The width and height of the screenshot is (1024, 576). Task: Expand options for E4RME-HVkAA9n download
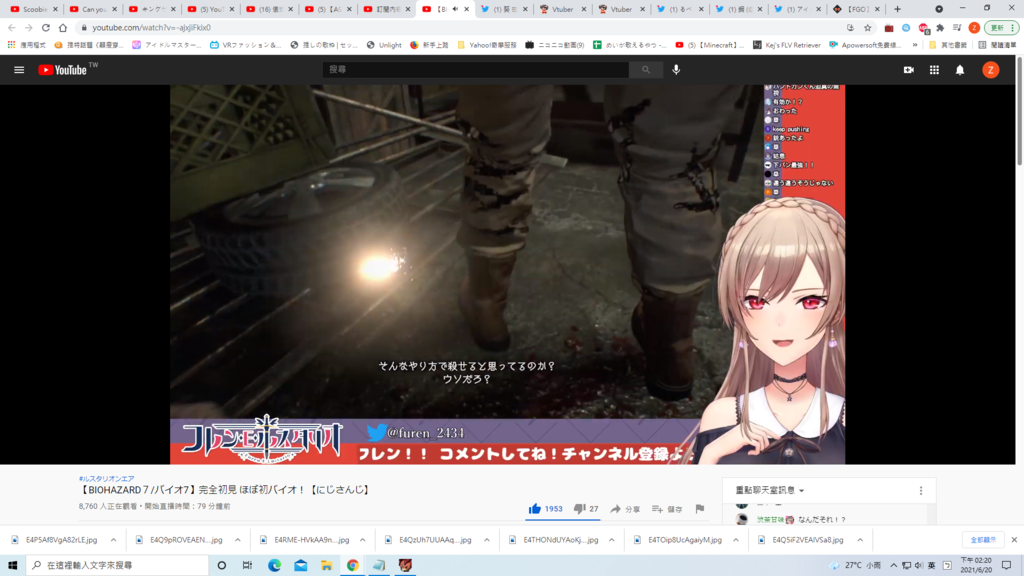point(362,540)
